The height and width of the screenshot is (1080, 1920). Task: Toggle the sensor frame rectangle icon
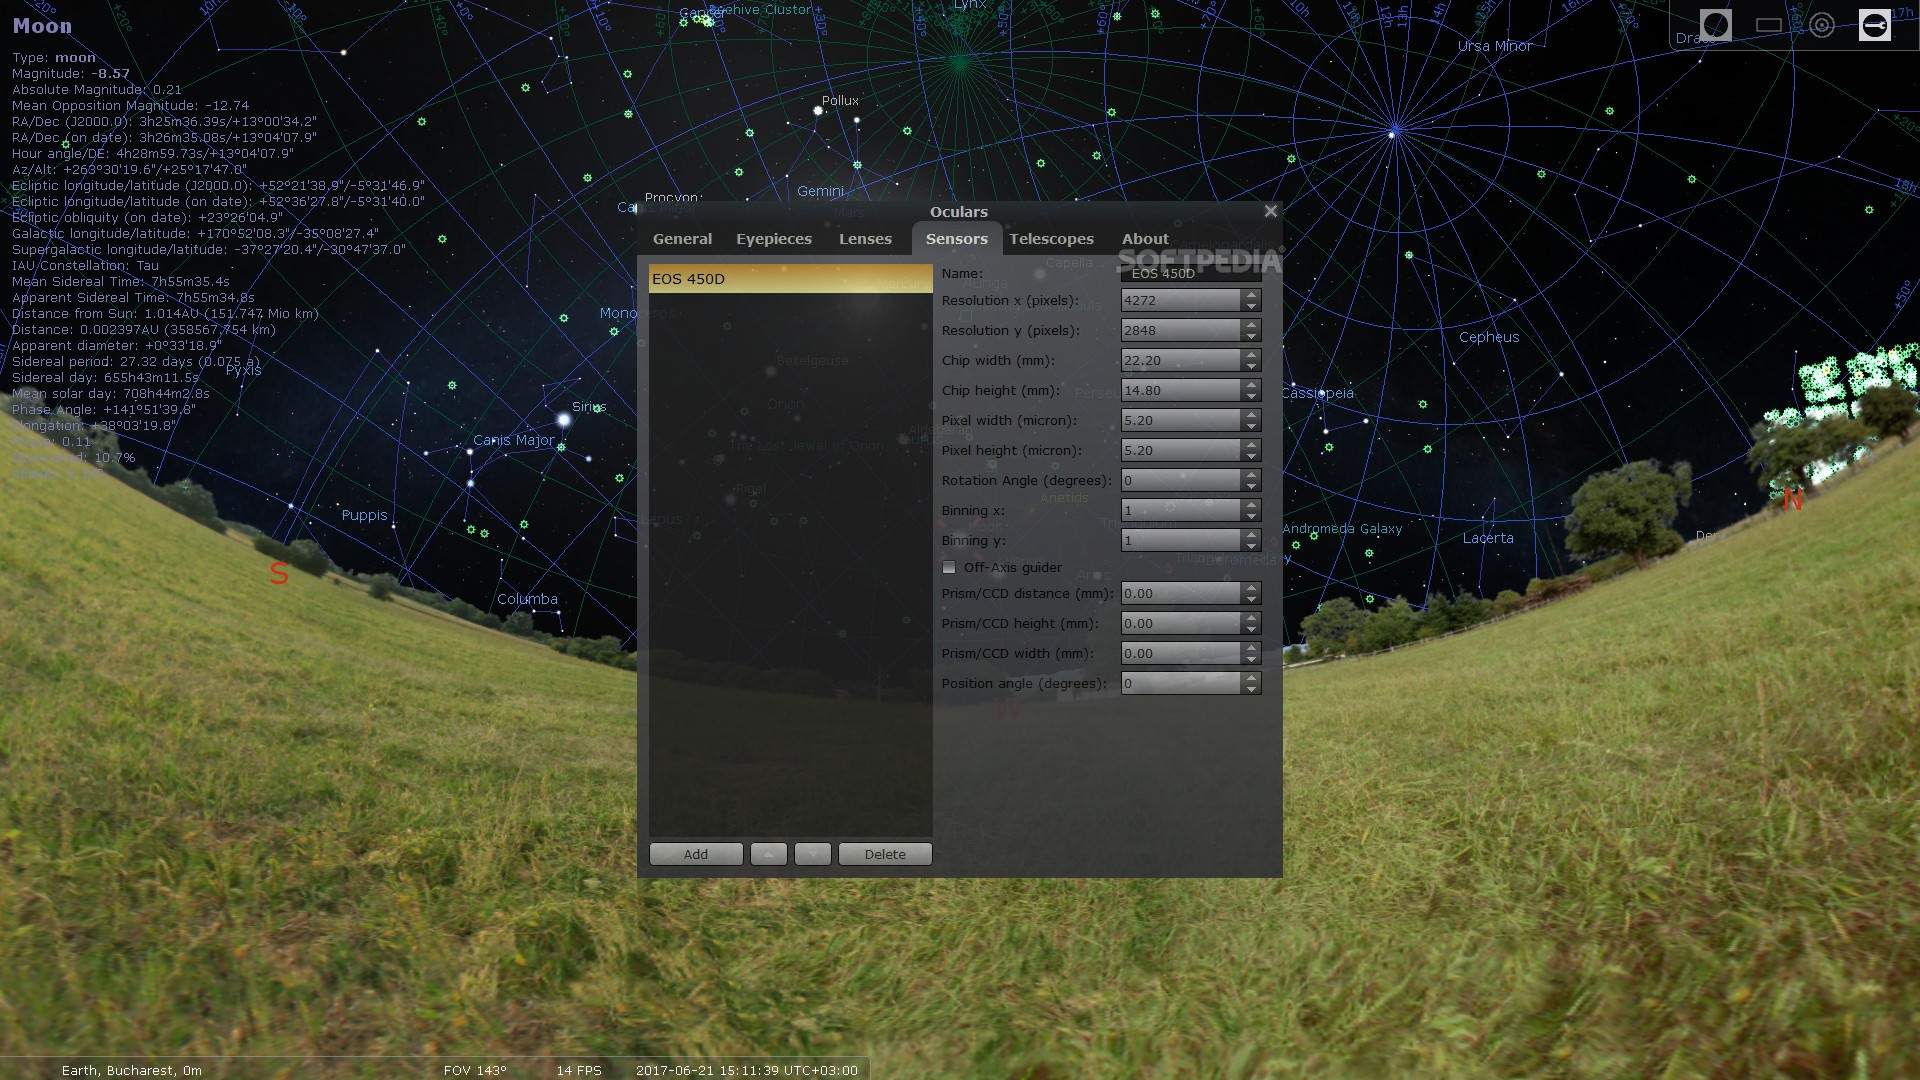point(1768,25)
